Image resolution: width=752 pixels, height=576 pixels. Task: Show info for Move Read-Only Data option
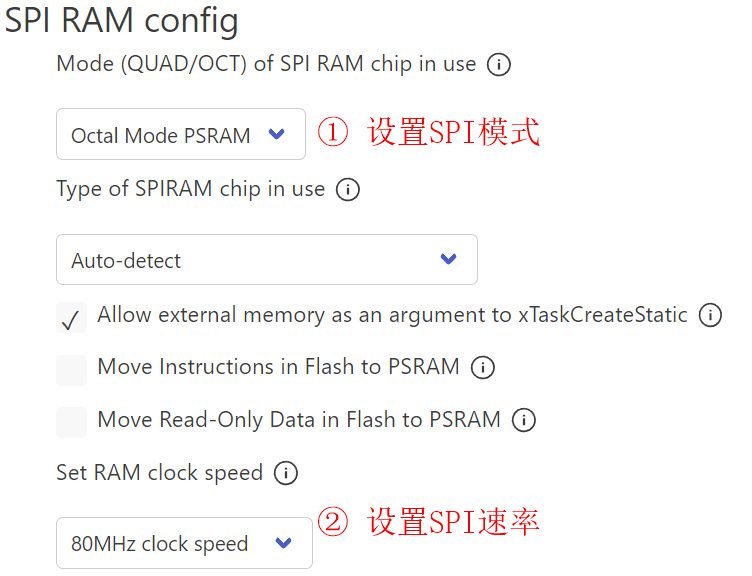point(523,421)
